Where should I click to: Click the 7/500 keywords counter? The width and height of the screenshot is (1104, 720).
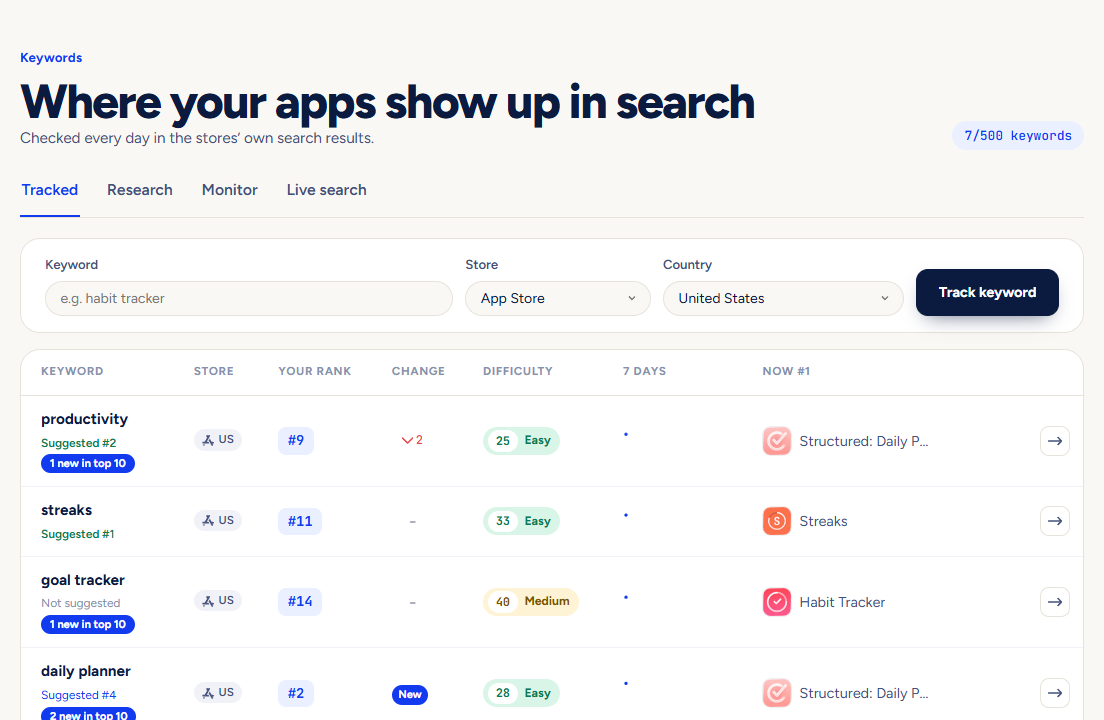click(1018, 136)
